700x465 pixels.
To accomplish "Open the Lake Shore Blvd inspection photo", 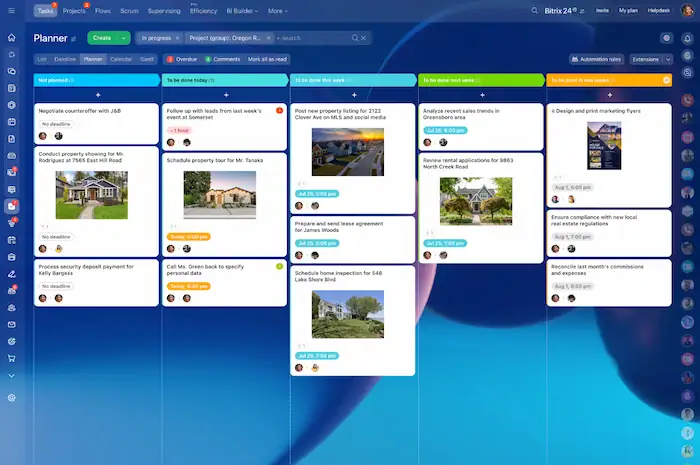I will [348, 314].
